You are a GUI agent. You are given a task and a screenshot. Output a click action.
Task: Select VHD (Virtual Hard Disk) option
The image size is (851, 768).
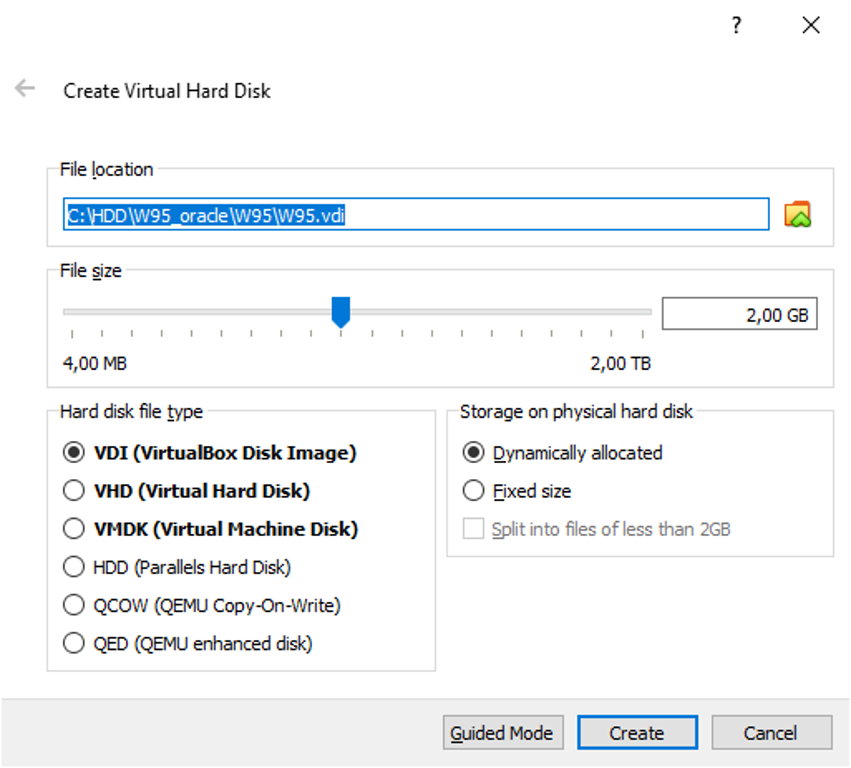73,491
